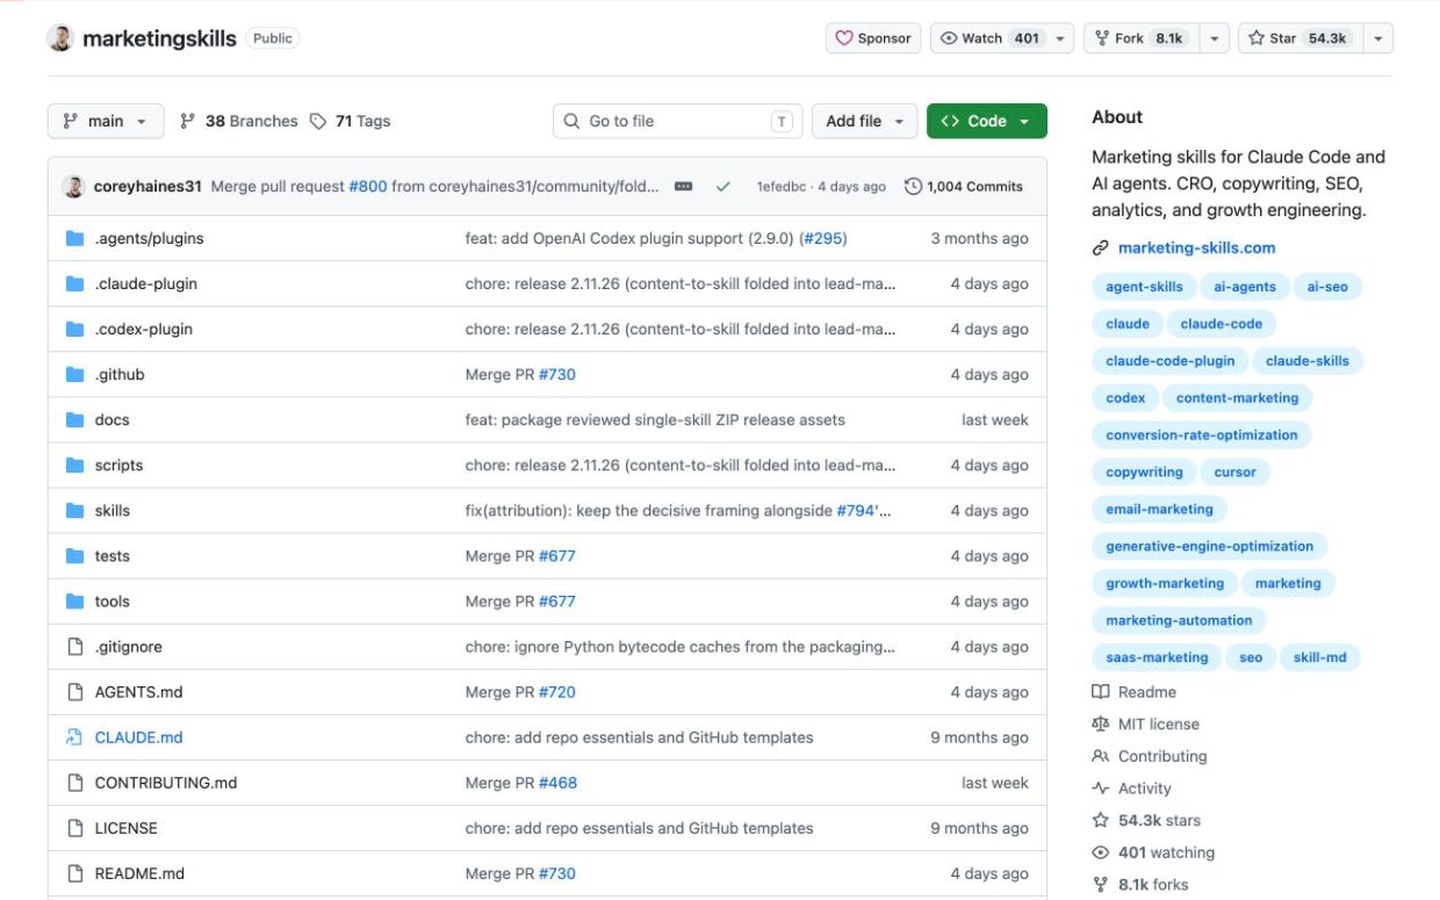Click file icon for README.md
The height and width of the screenshot is (900, 1440).
pyautogui.click(x=74, y=873)
